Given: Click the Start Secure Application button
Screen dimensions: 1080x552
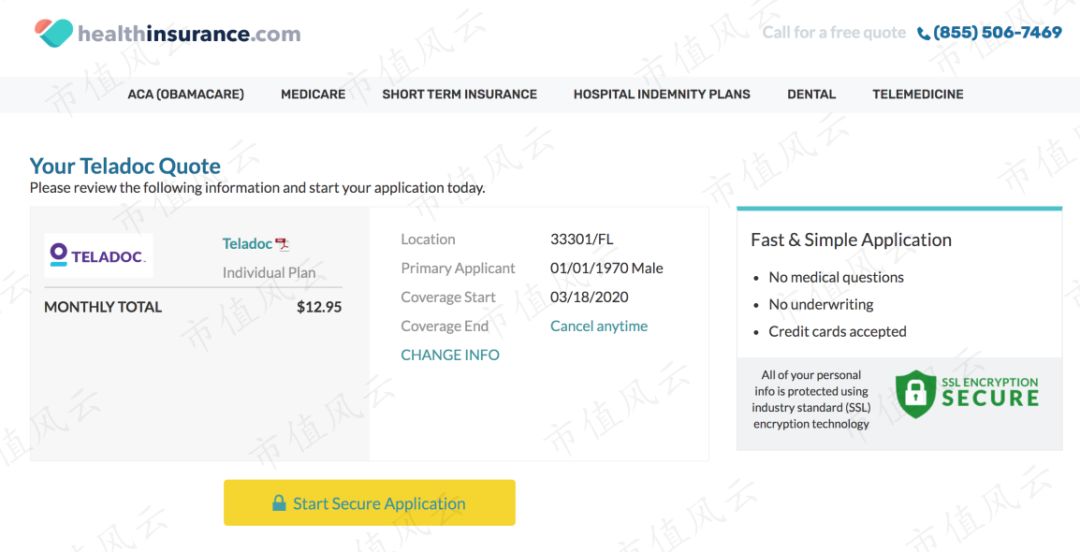Looking at the screenshot, I should [369, 502].
